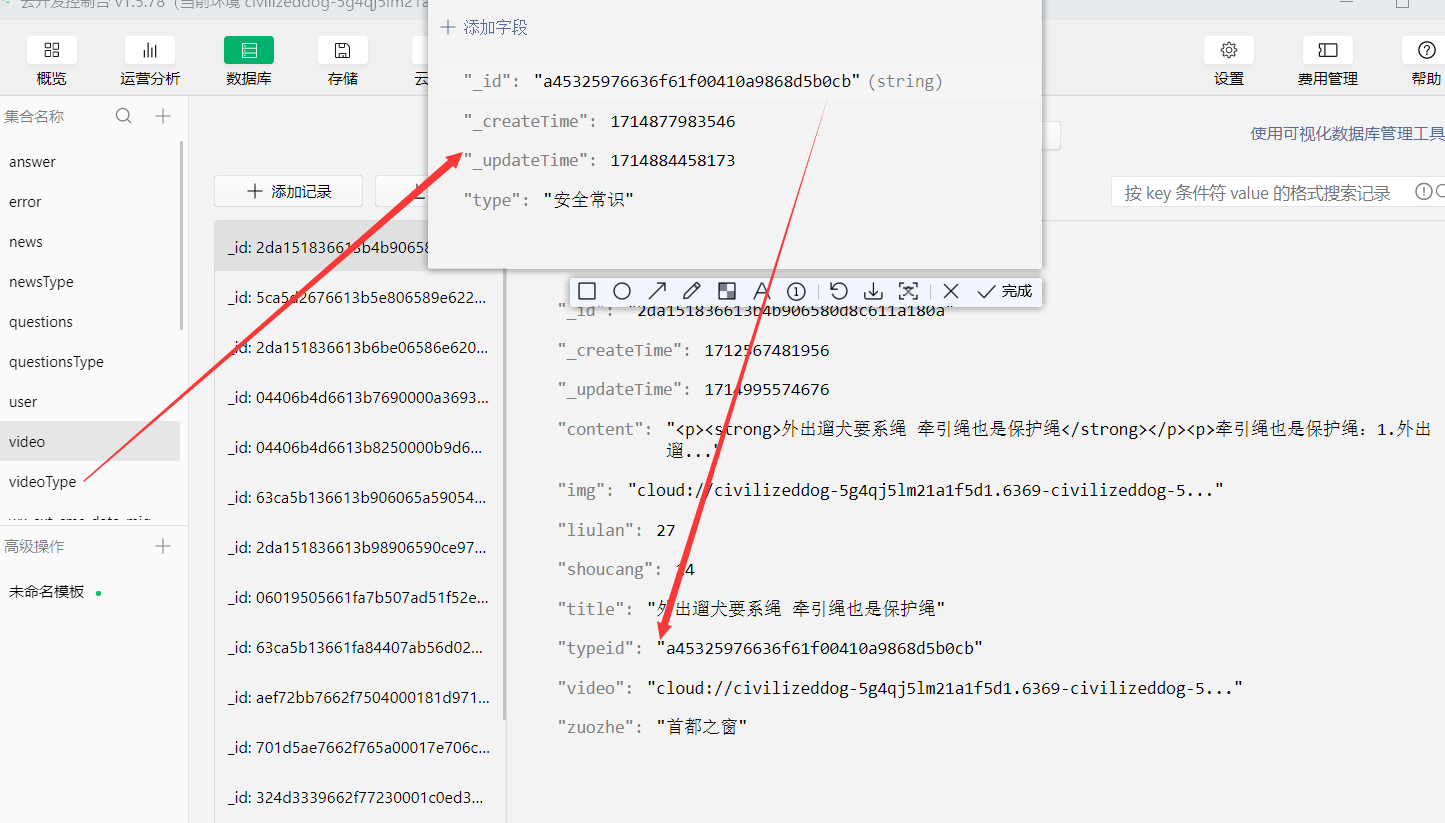Image resolution: width=1445 pixels, height=823 pixels.
Task: Open the 概览 tab
Action: [x=51, y=60]
